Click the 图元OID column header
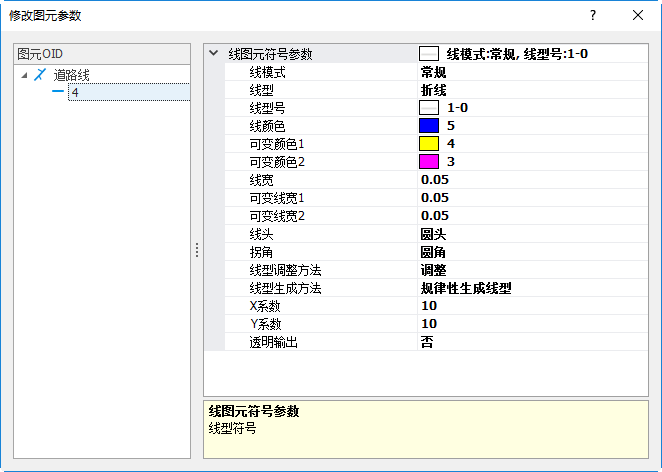The height and width of the screenshot is (472, 662). point(100,53)
